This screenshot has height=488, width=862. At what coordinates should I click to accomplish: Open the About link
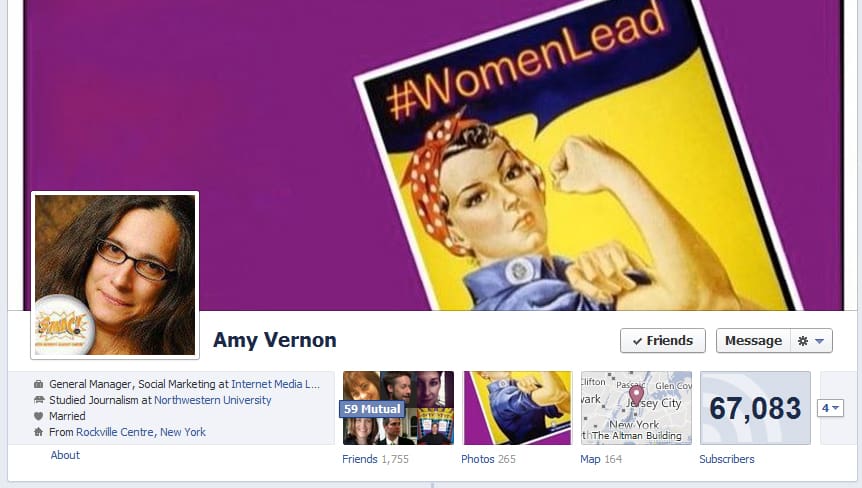(x=65, y=455)
